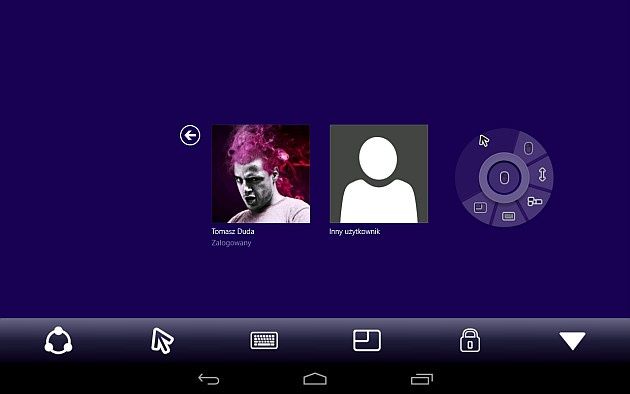630x394 pixels.
Task: Open Android recent apps button
Action: [421, 379]
